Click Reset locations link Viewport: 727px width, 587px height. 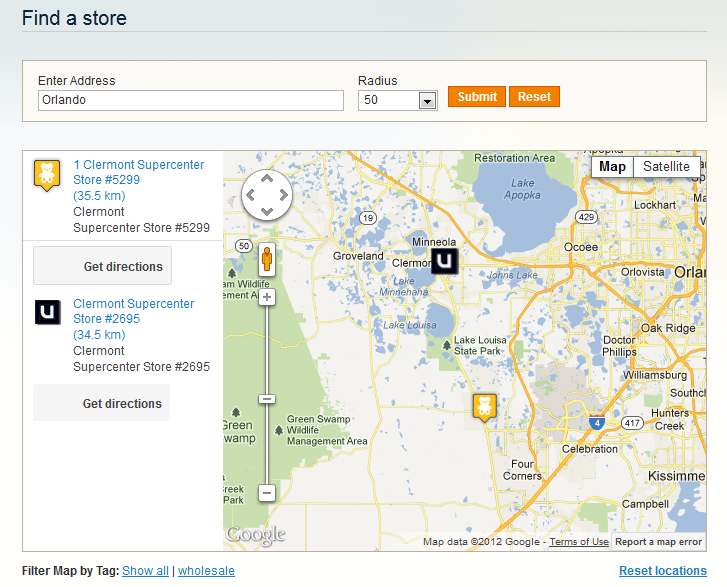click(x=663, y=571)
